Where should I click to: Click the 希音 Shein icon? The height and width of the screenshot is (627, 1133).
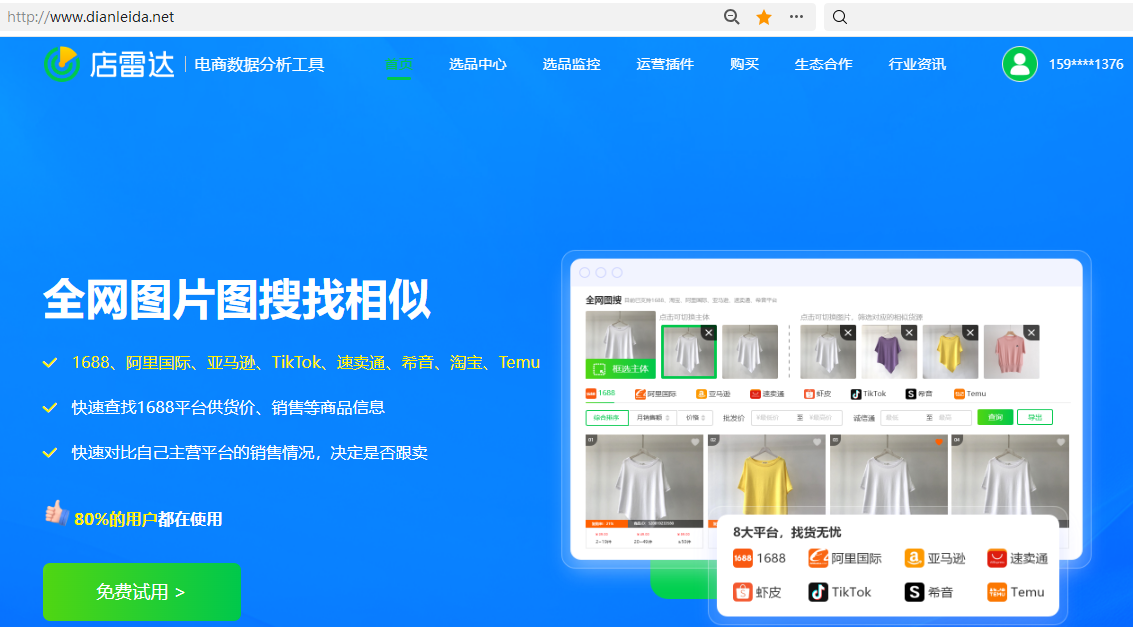pos(914,591)
